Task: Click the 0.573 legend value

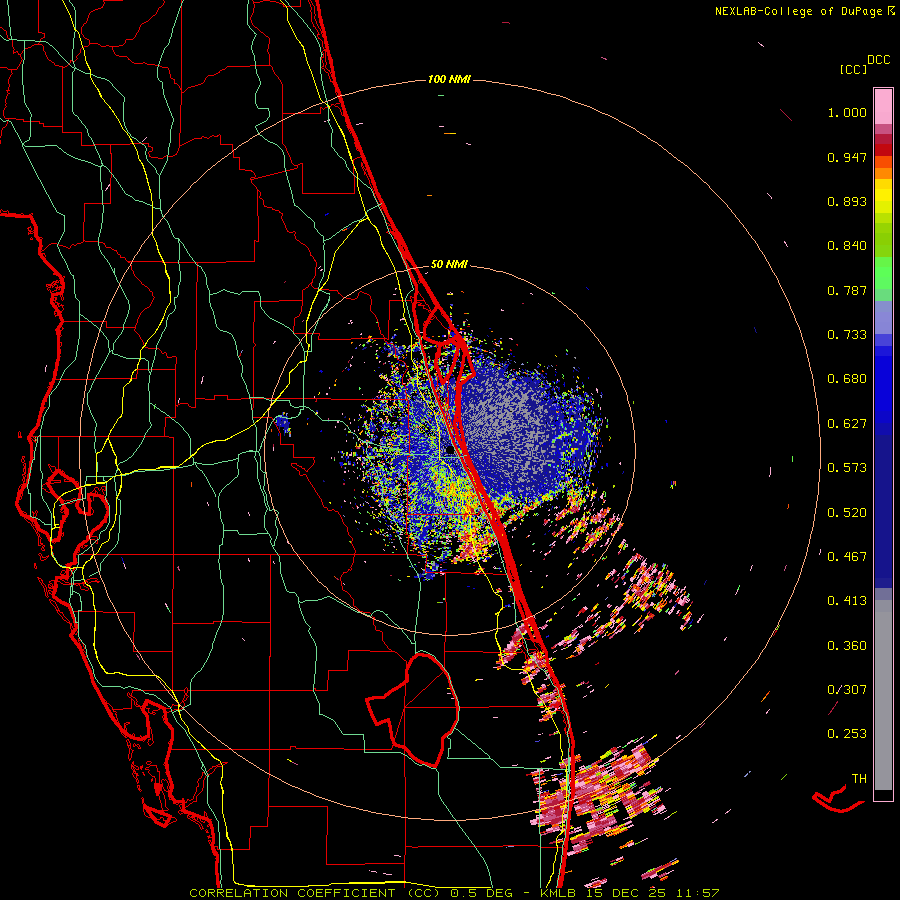Action: point(847,468)
